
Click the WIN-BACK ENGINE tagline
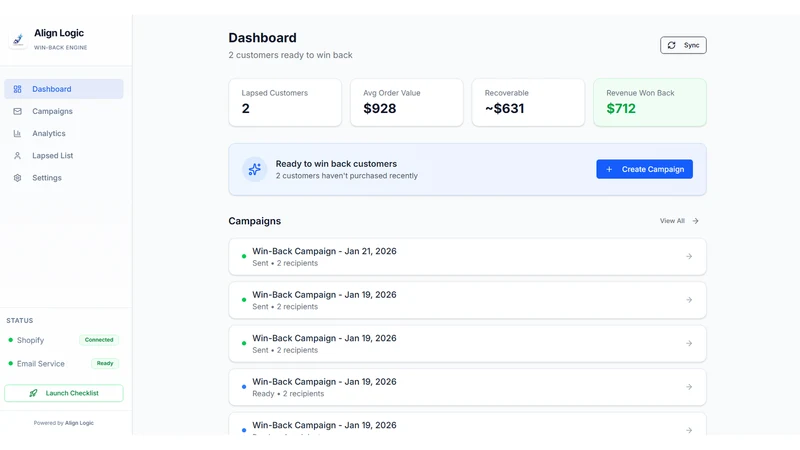61,47
